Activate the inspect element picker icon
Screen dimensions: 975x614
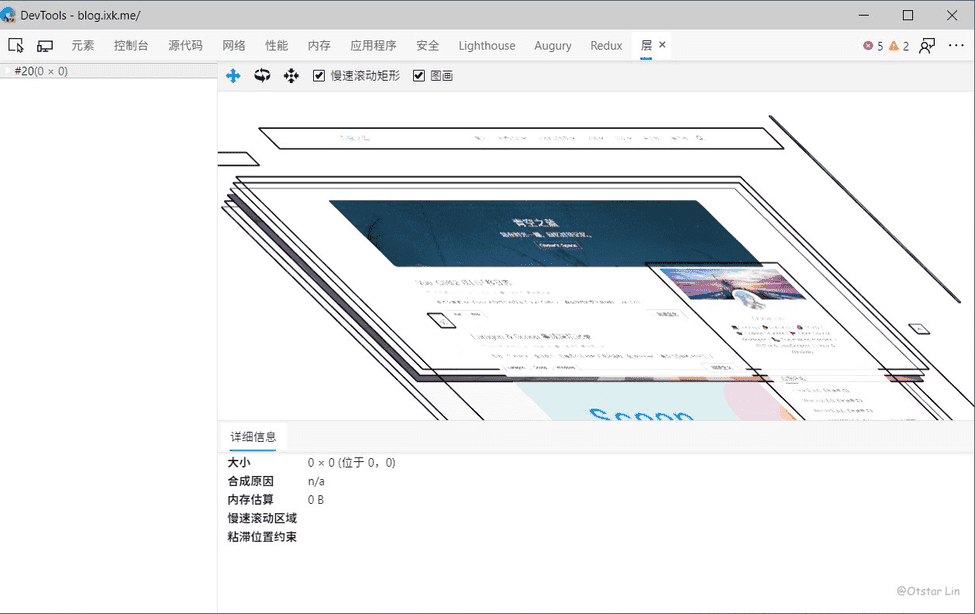point(16,46)
